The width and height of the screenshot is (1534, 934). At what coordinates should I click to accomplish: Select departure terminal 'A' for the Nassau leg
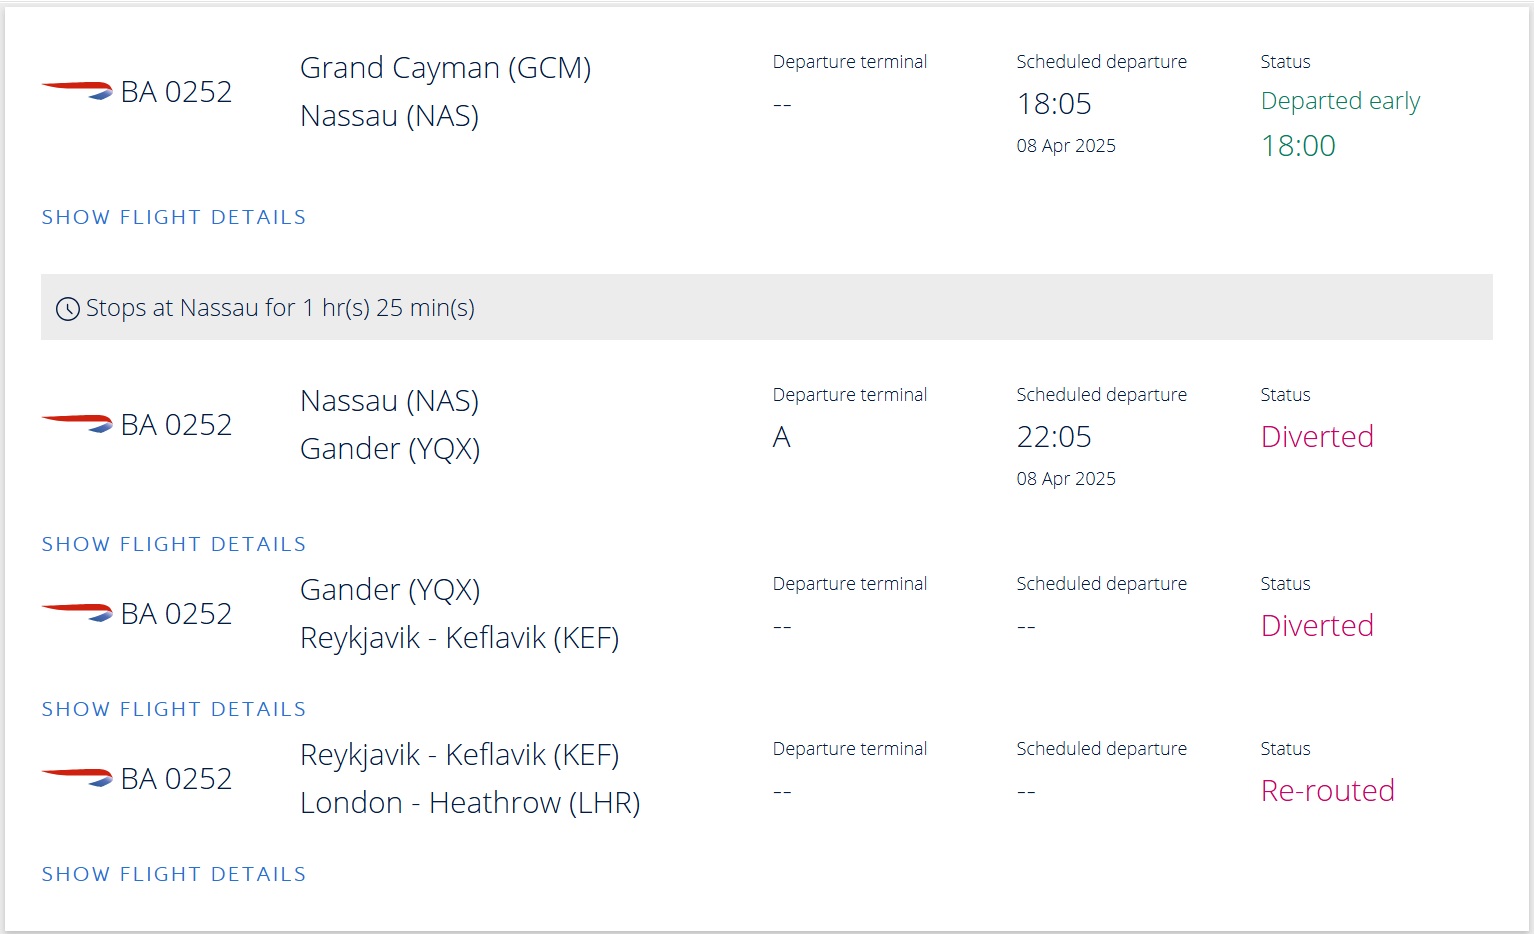click(x=781, y=437)
